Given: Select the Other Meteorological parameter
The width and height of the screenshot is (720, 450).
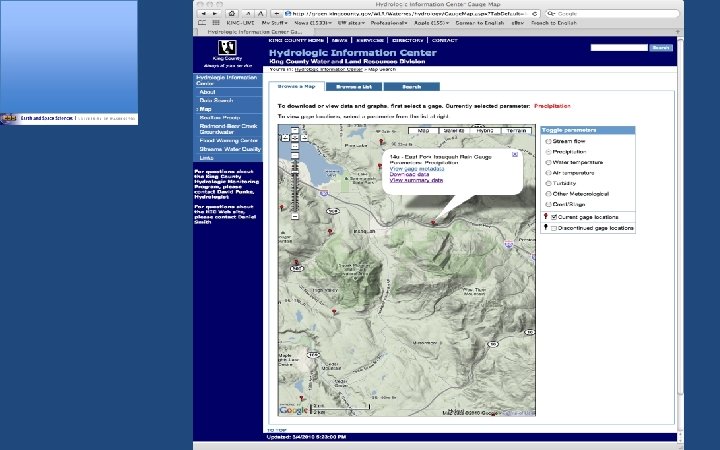Looking at the screenshot, I should click(x=548, y=194).
